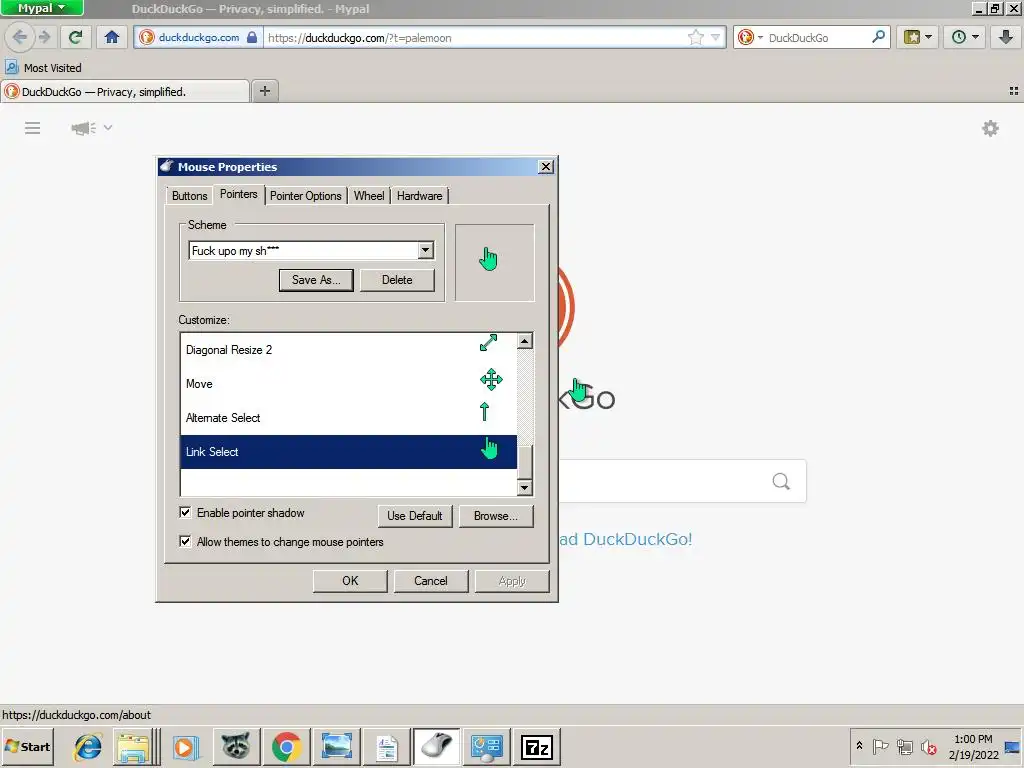
Task: Click the address bar URL field
Action: coord(474,37)
